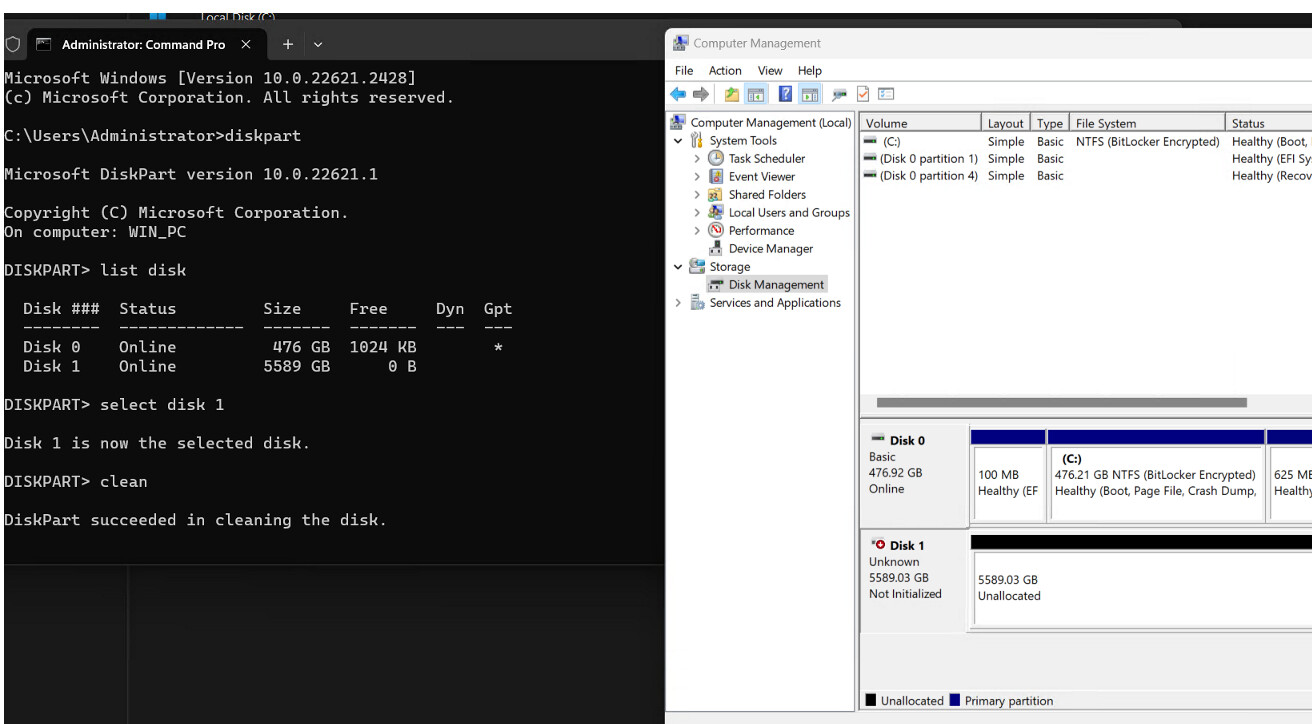Open the Action menu
The image size is (1312, 724).
click(725, 70)
